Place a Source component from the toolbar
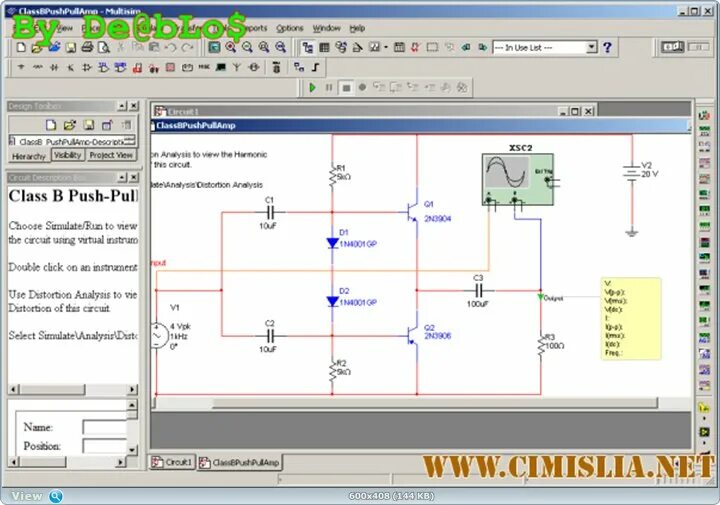The height and width of the screenshot is (505, 720). tap(21, 67)
